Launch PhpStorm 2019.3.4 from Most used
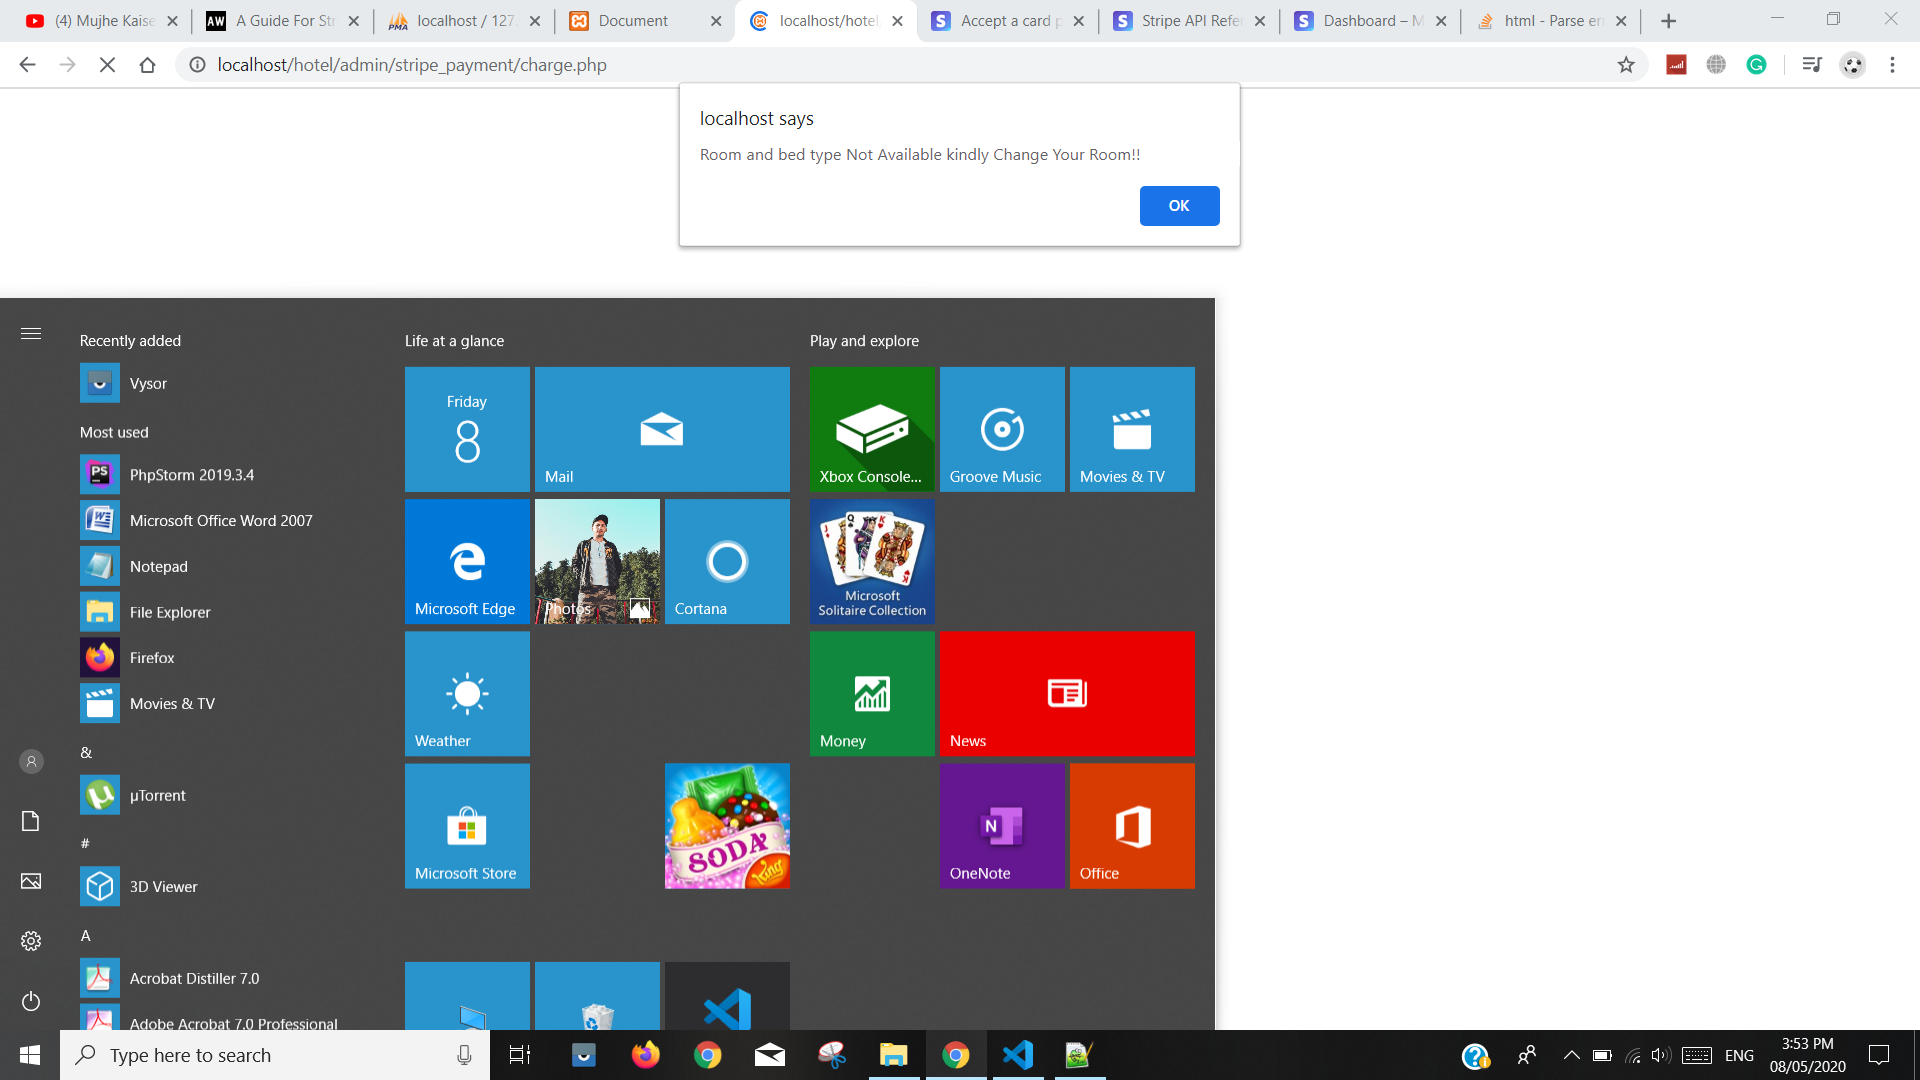Screen dimensions: 1920x1080 click(x=192, y=475)
